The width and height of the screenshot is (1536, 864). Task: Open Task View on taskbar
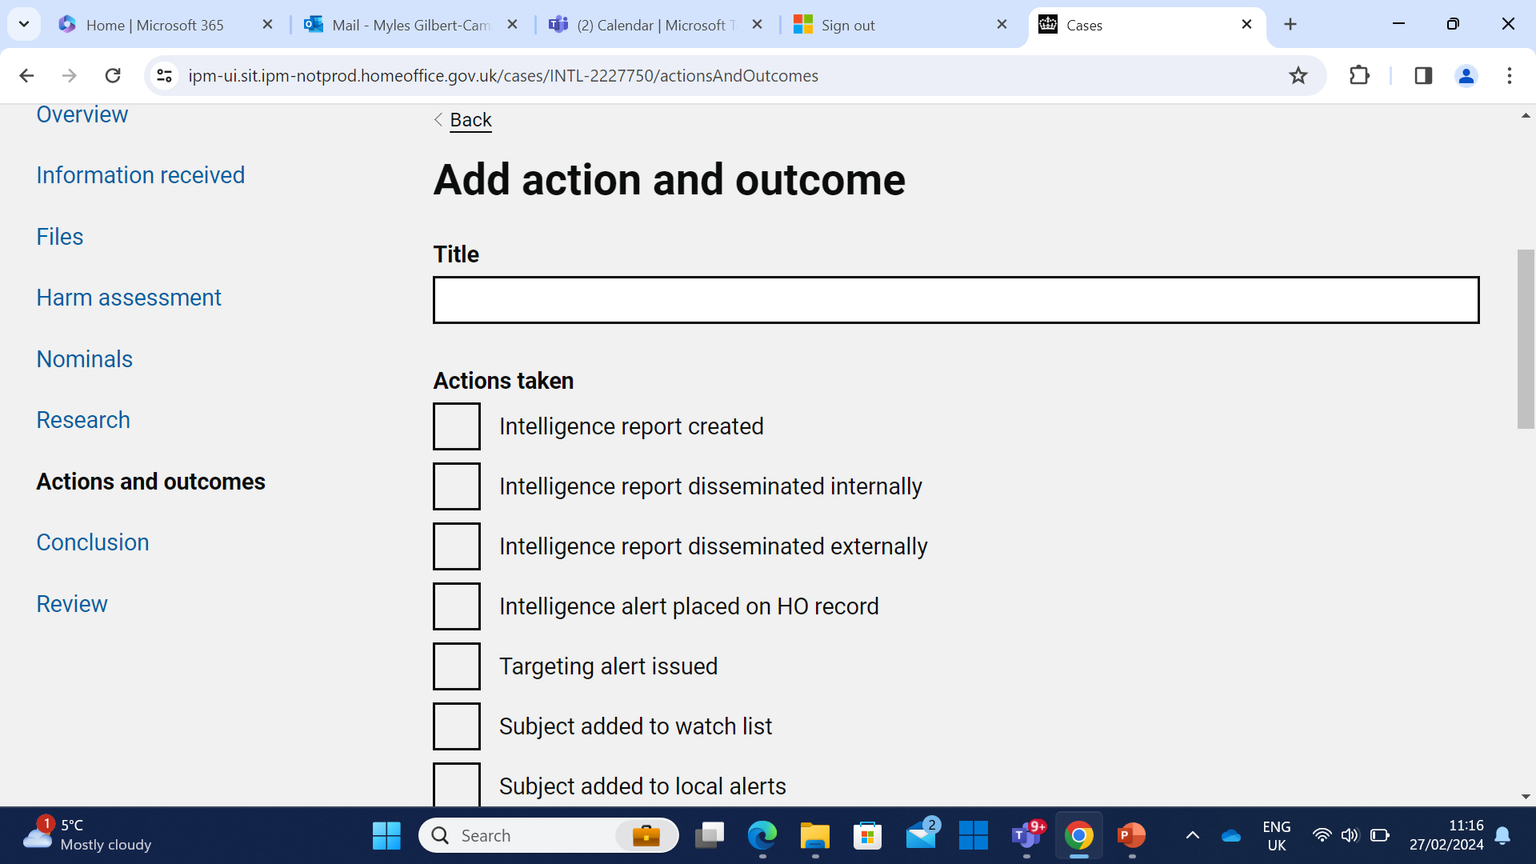(710, 835)
